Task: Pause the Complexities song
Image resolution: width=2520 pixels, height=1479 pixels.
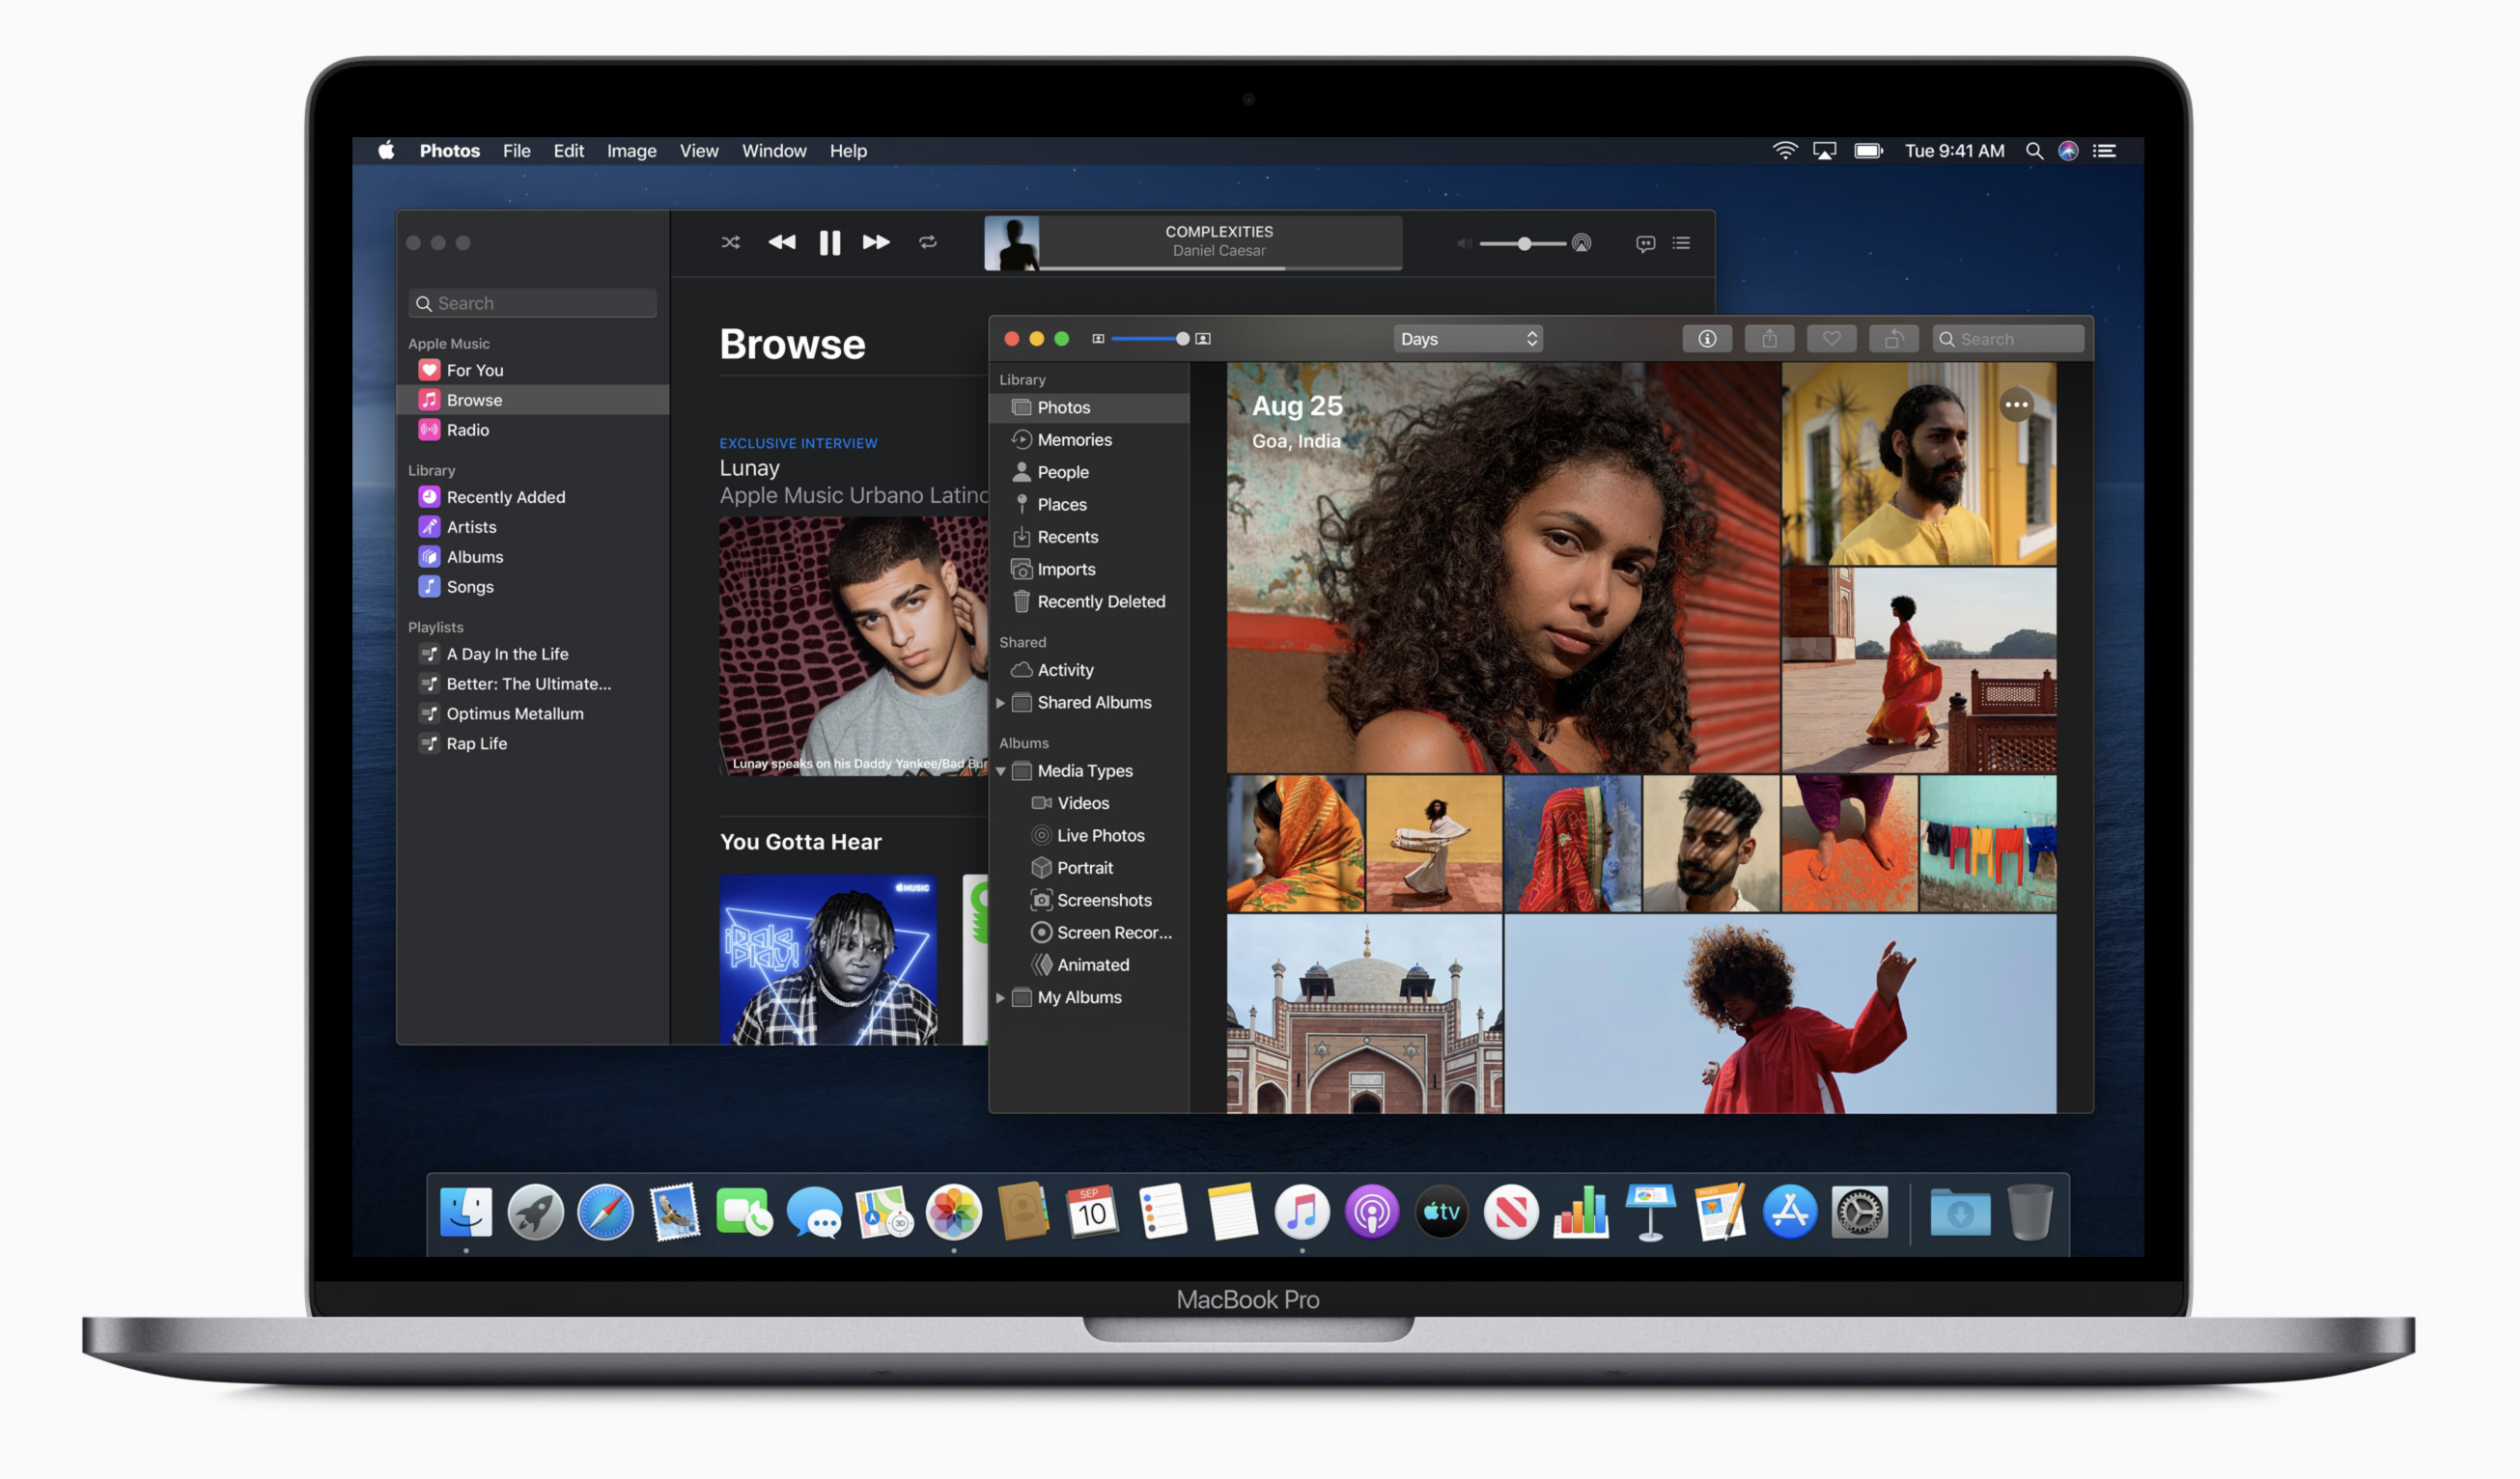Action: (830, 243)
